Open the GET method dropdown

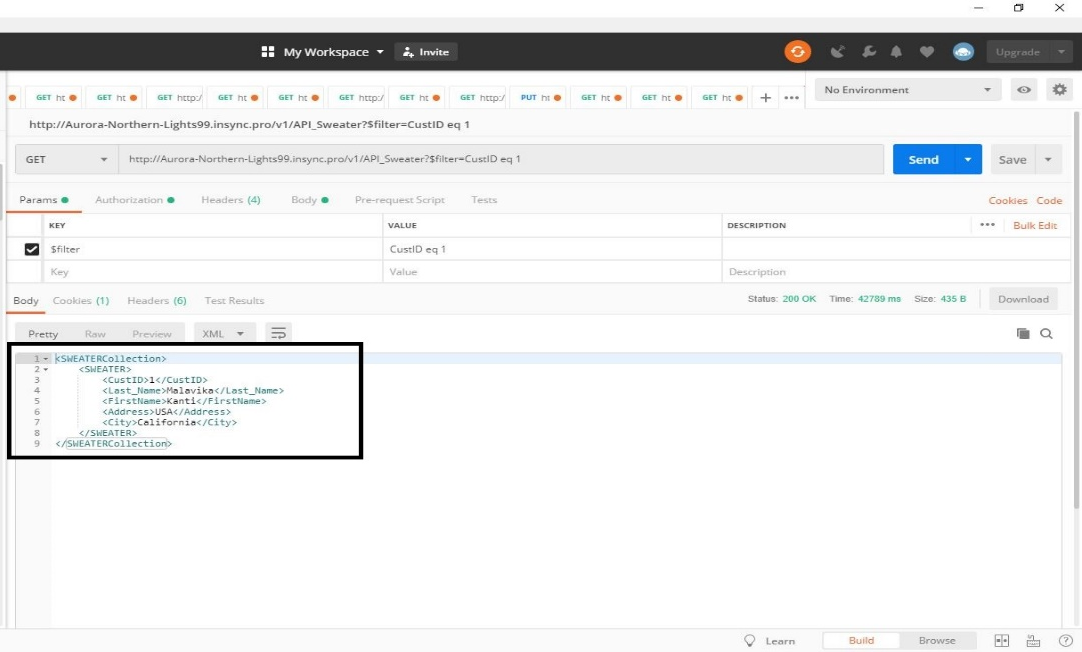[66, 159]
